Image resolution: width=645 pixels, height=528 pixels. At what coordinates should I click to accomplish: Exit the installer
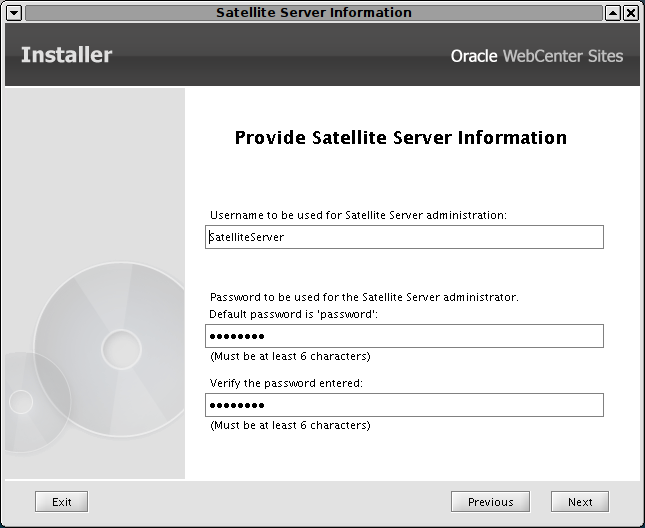tap(61, 502)
